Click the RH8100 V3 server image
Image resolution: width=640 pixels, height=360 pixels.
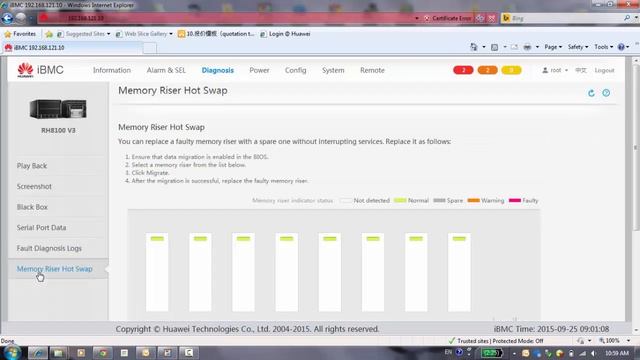click(x=58, y=109)
